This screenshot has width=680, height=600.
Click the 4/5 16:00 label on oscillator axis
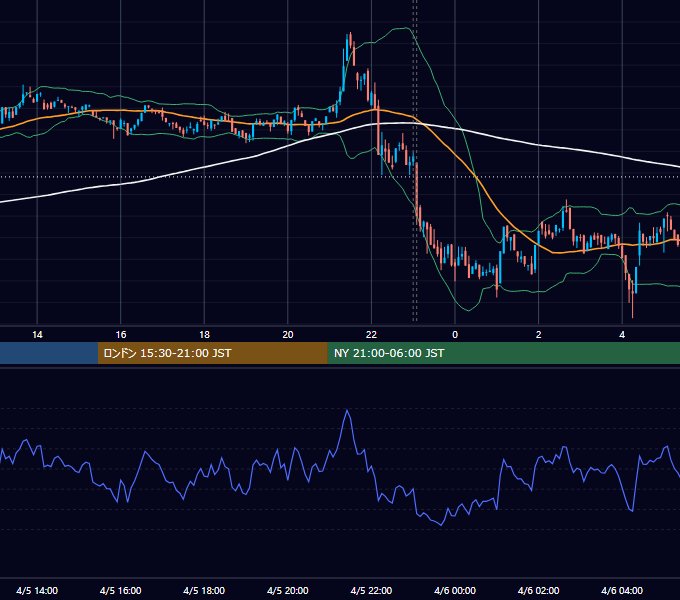tap(121, 590)
